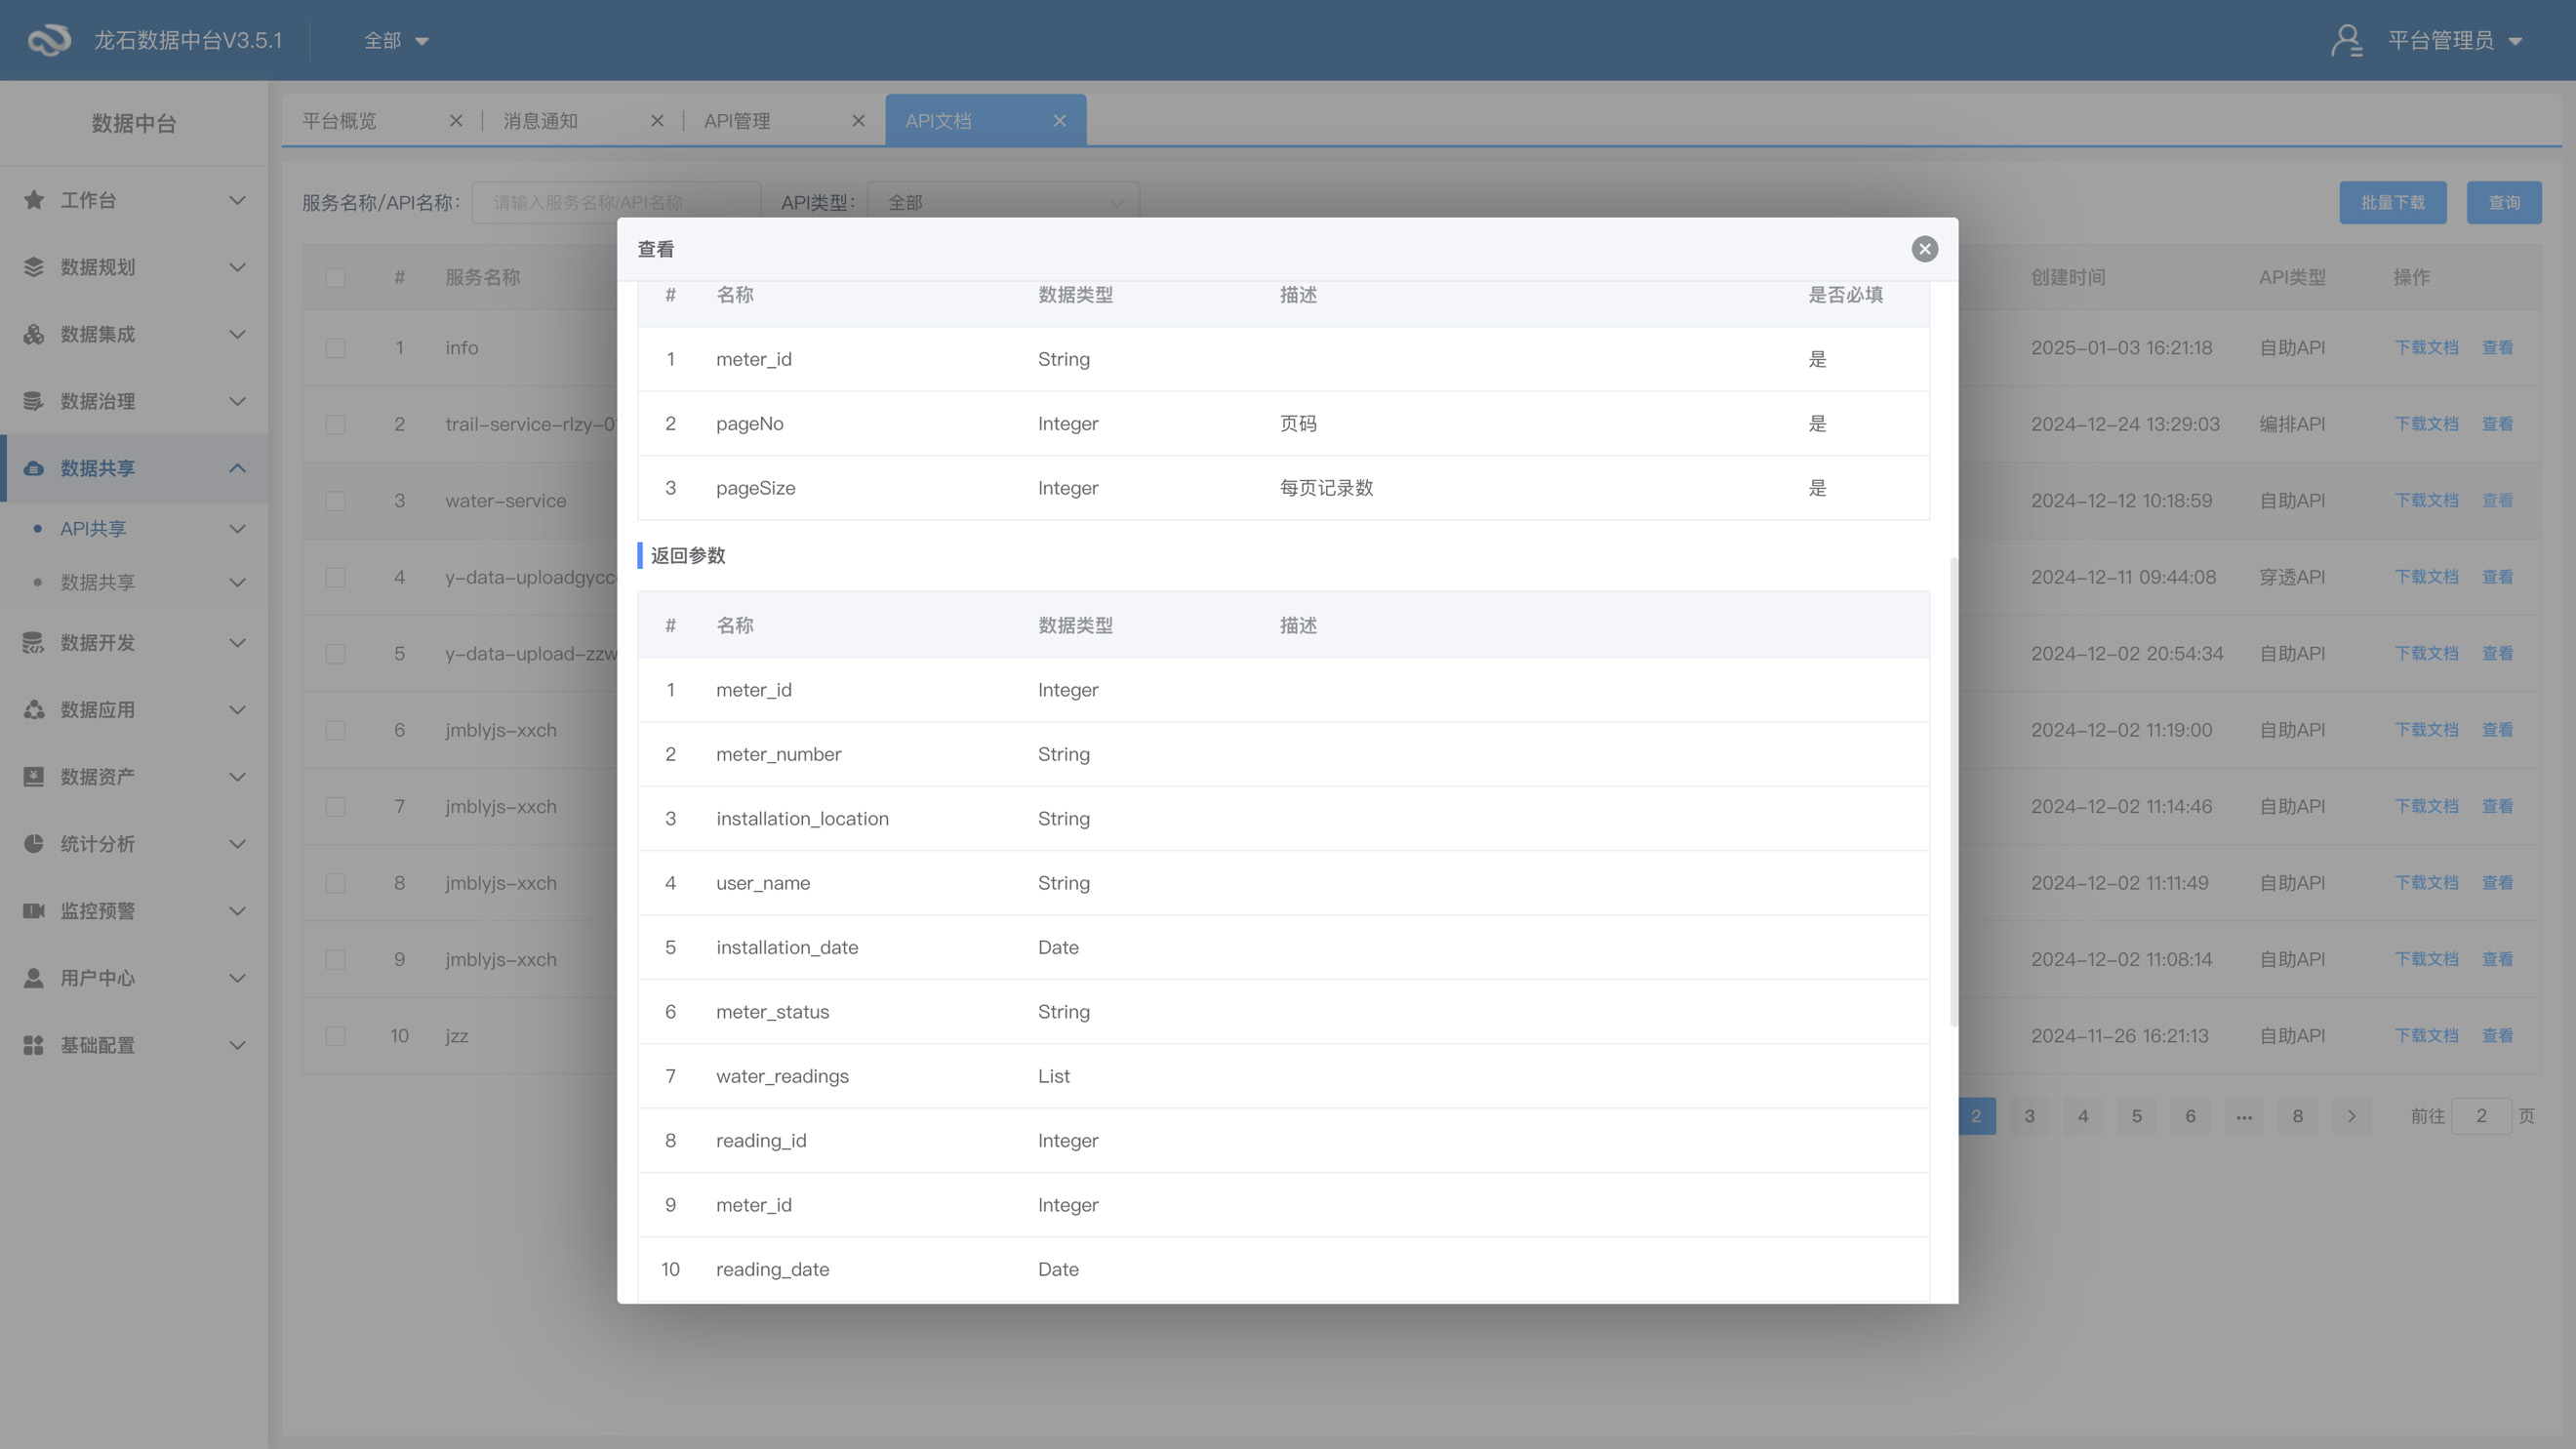Open the 数据开发 menu item
2576x1449 pixels.
(x=134, y=642)
